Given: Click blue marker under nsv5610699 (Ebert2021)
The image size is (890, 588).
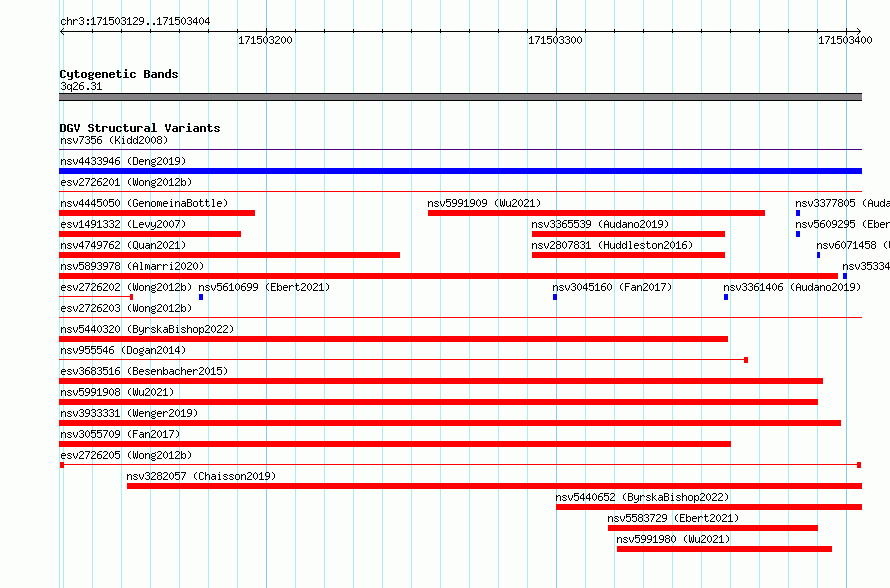Looking at the screenshot, I should pos(201,297).
